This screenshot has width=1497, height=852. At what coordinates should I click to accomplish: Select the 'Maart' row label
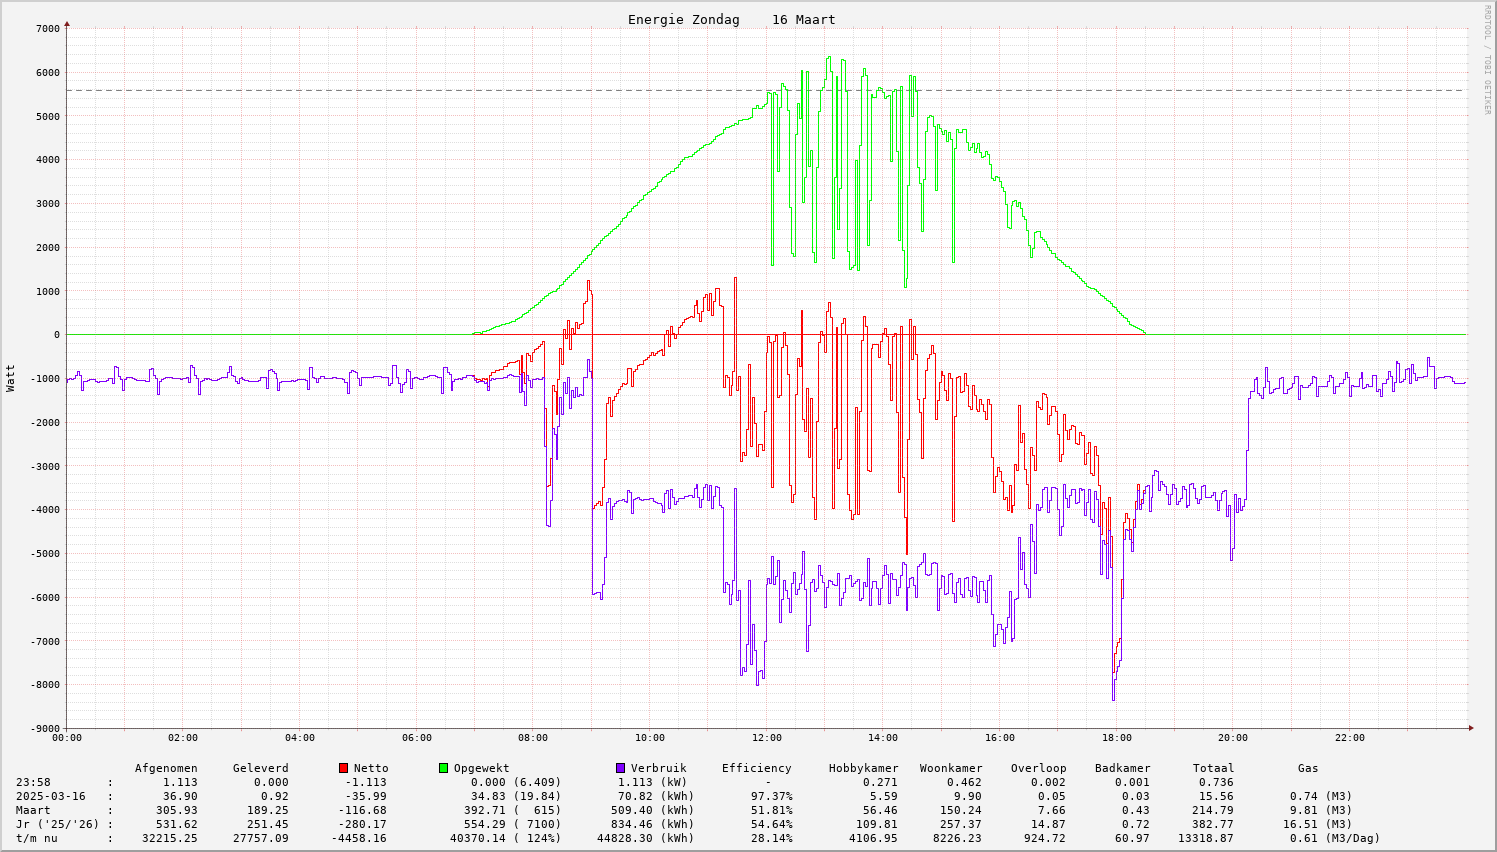point(33,810)
